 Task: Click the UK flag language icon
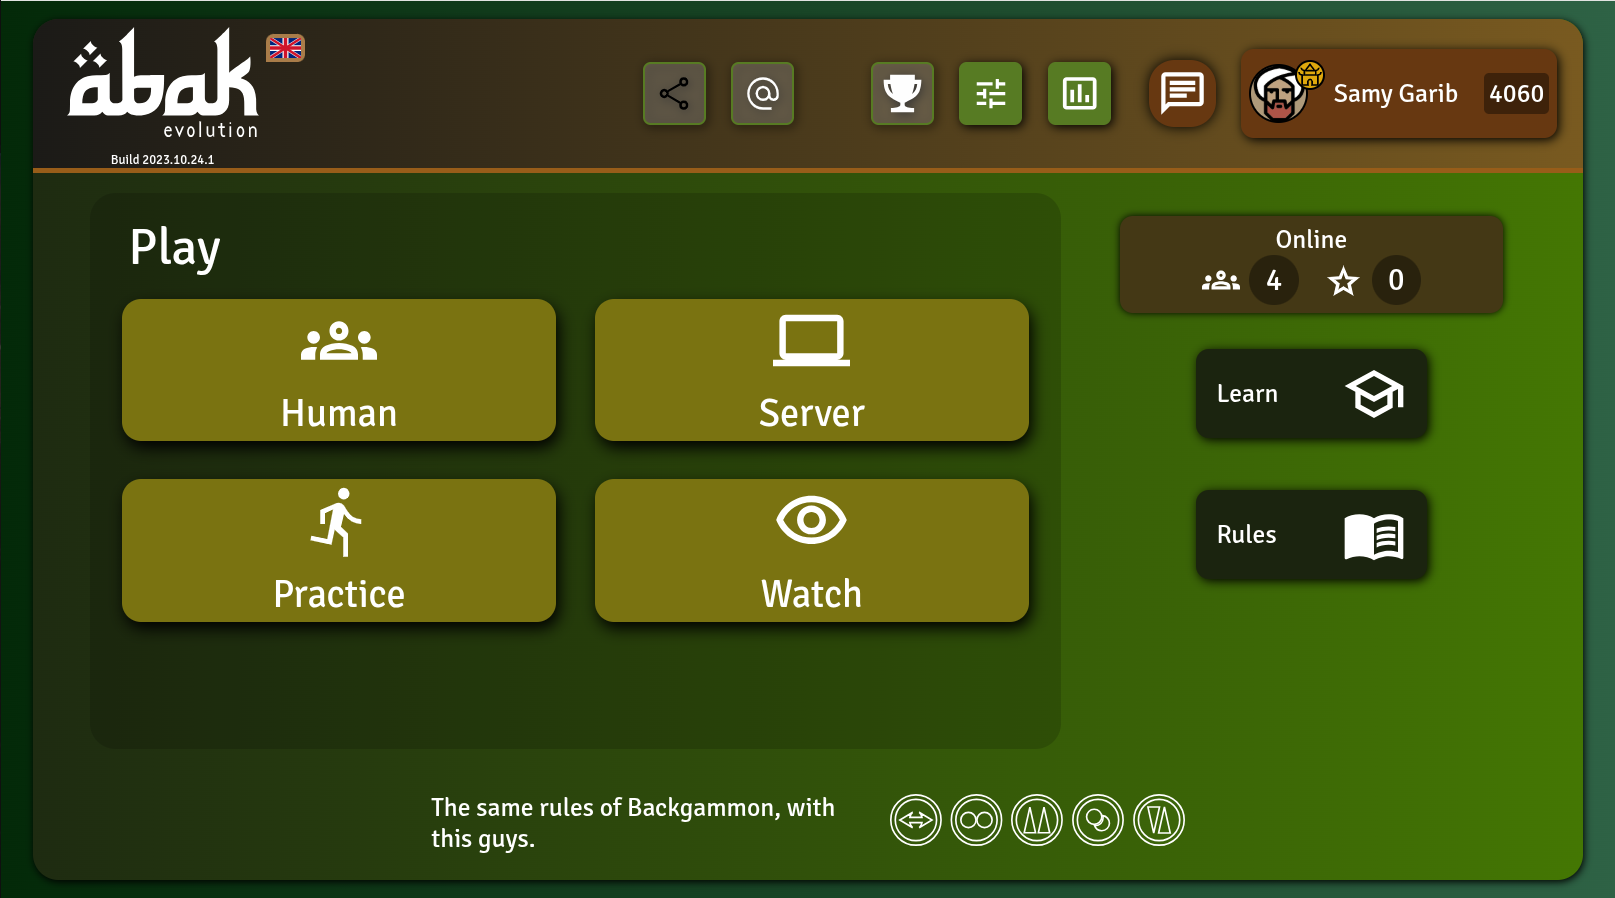(285, 48)
